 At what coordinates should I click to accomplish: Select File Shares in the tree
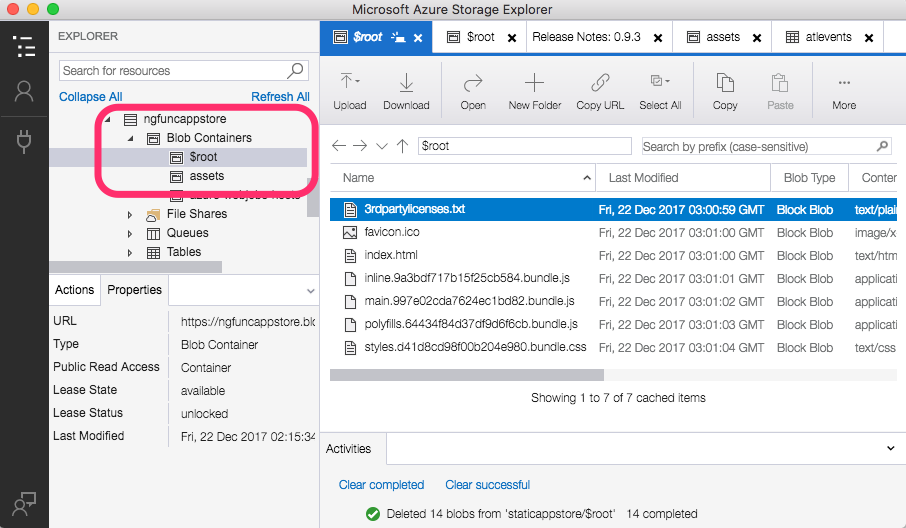pyautogui.click(x=196, y=214)
